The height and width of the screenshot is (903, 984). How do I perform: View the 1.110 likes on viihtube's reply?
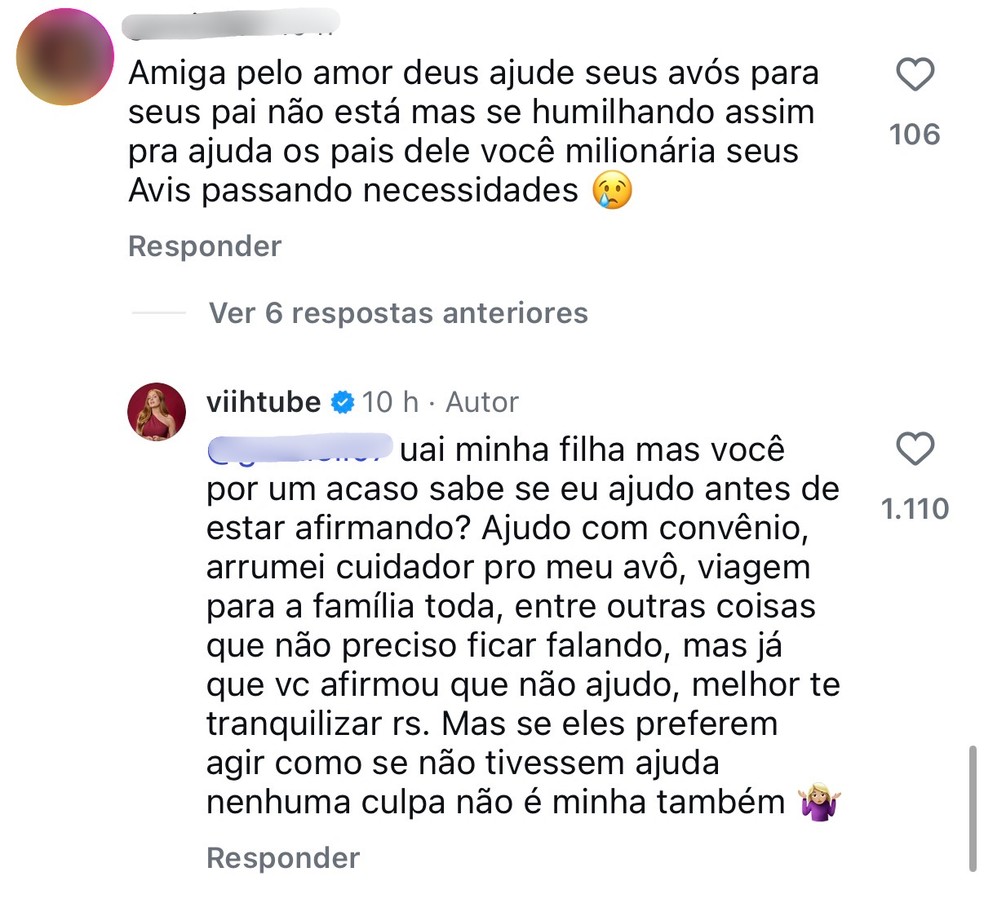coord(915,508)
